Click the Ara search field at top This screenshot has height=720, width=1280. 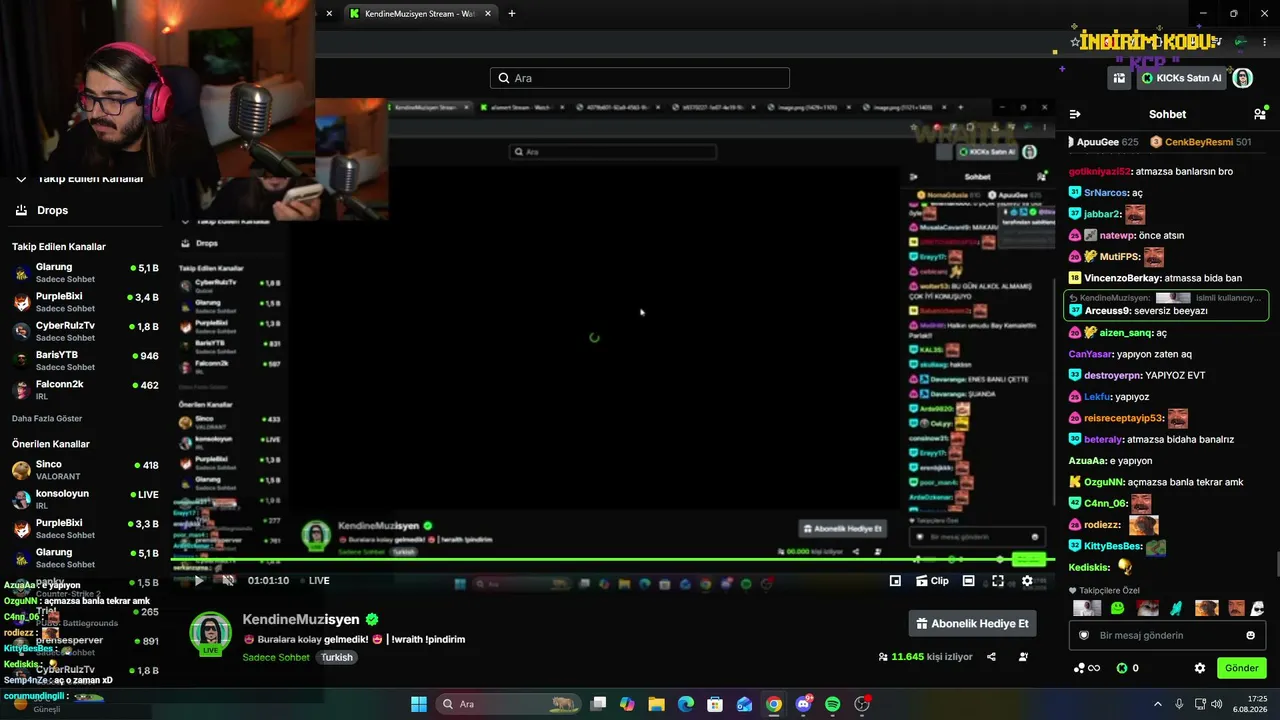click(640, 78)
